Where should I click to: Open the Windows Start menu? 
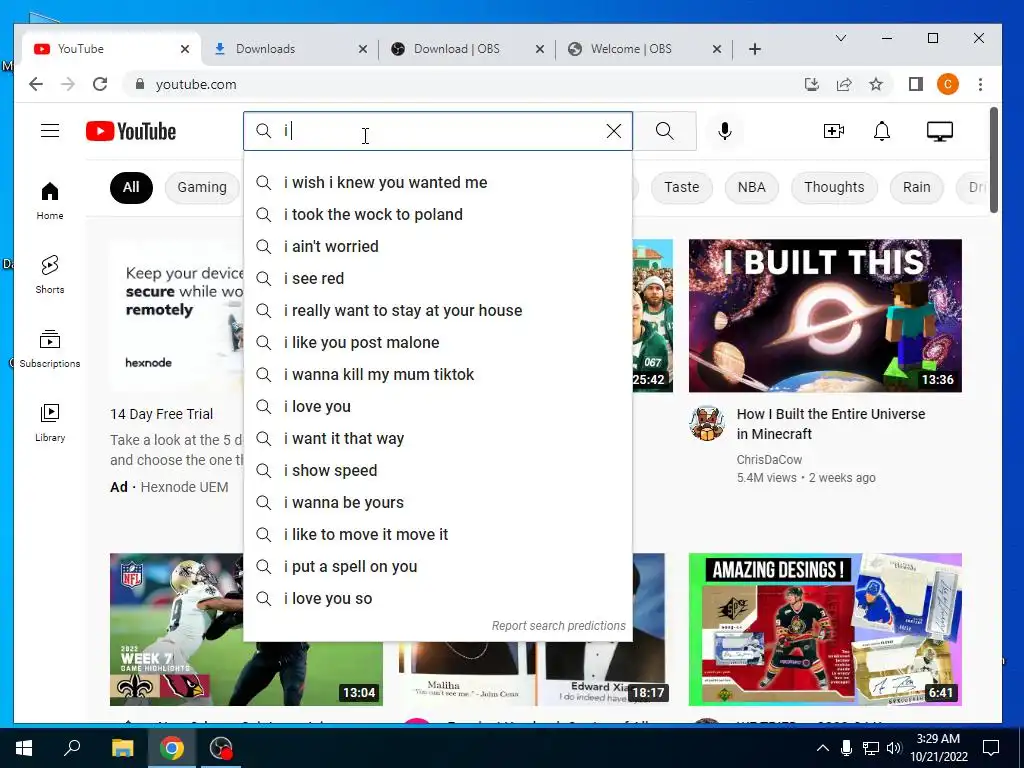pos(24,748)
